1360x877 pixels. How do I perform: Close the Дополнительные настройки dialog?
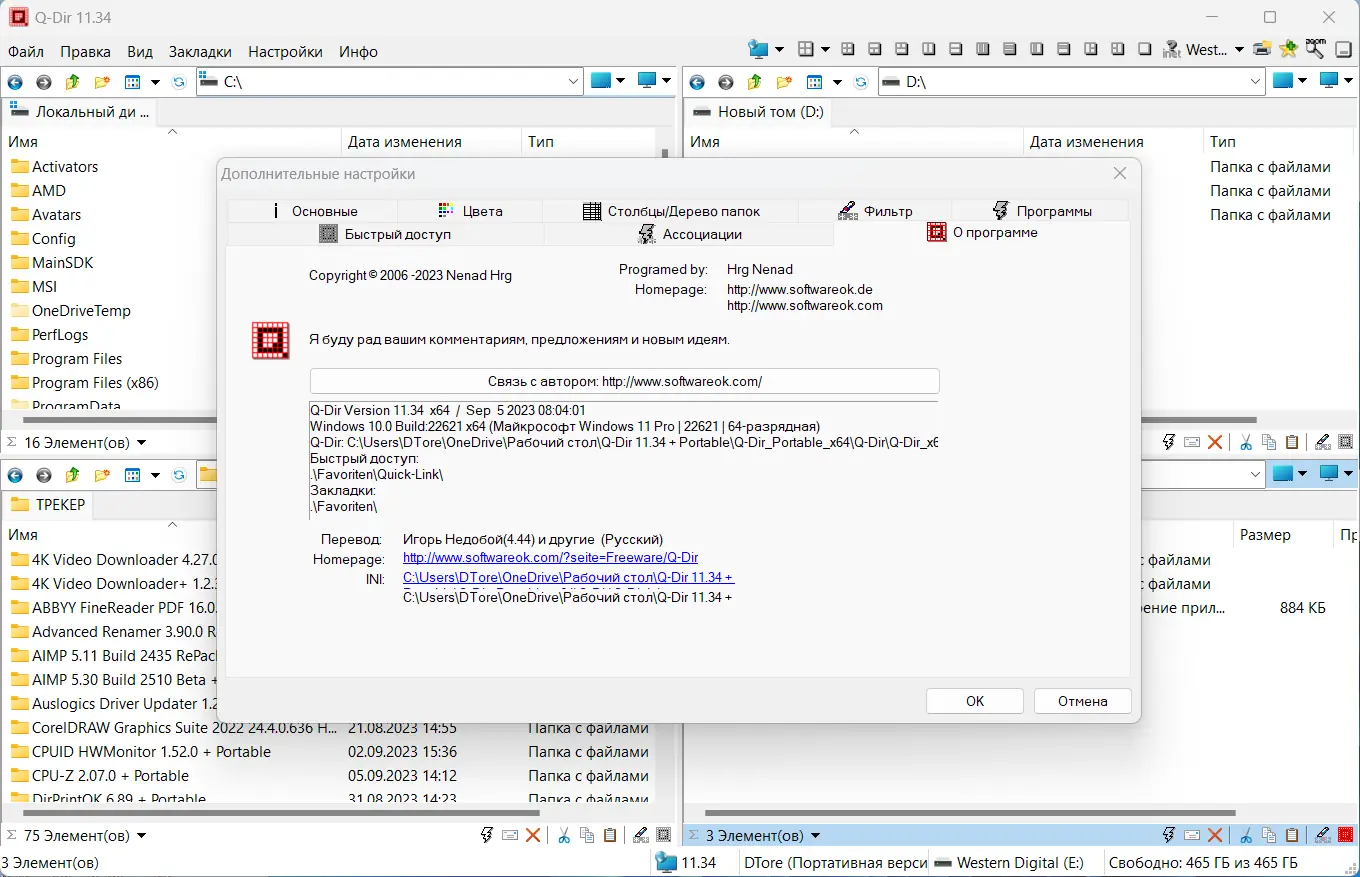[1120, 173]
